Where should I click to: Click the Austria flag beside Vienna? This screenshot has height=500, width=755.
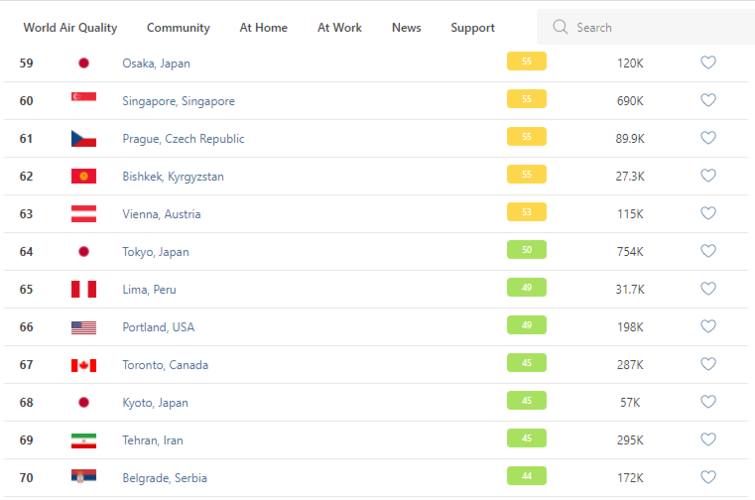83,214
